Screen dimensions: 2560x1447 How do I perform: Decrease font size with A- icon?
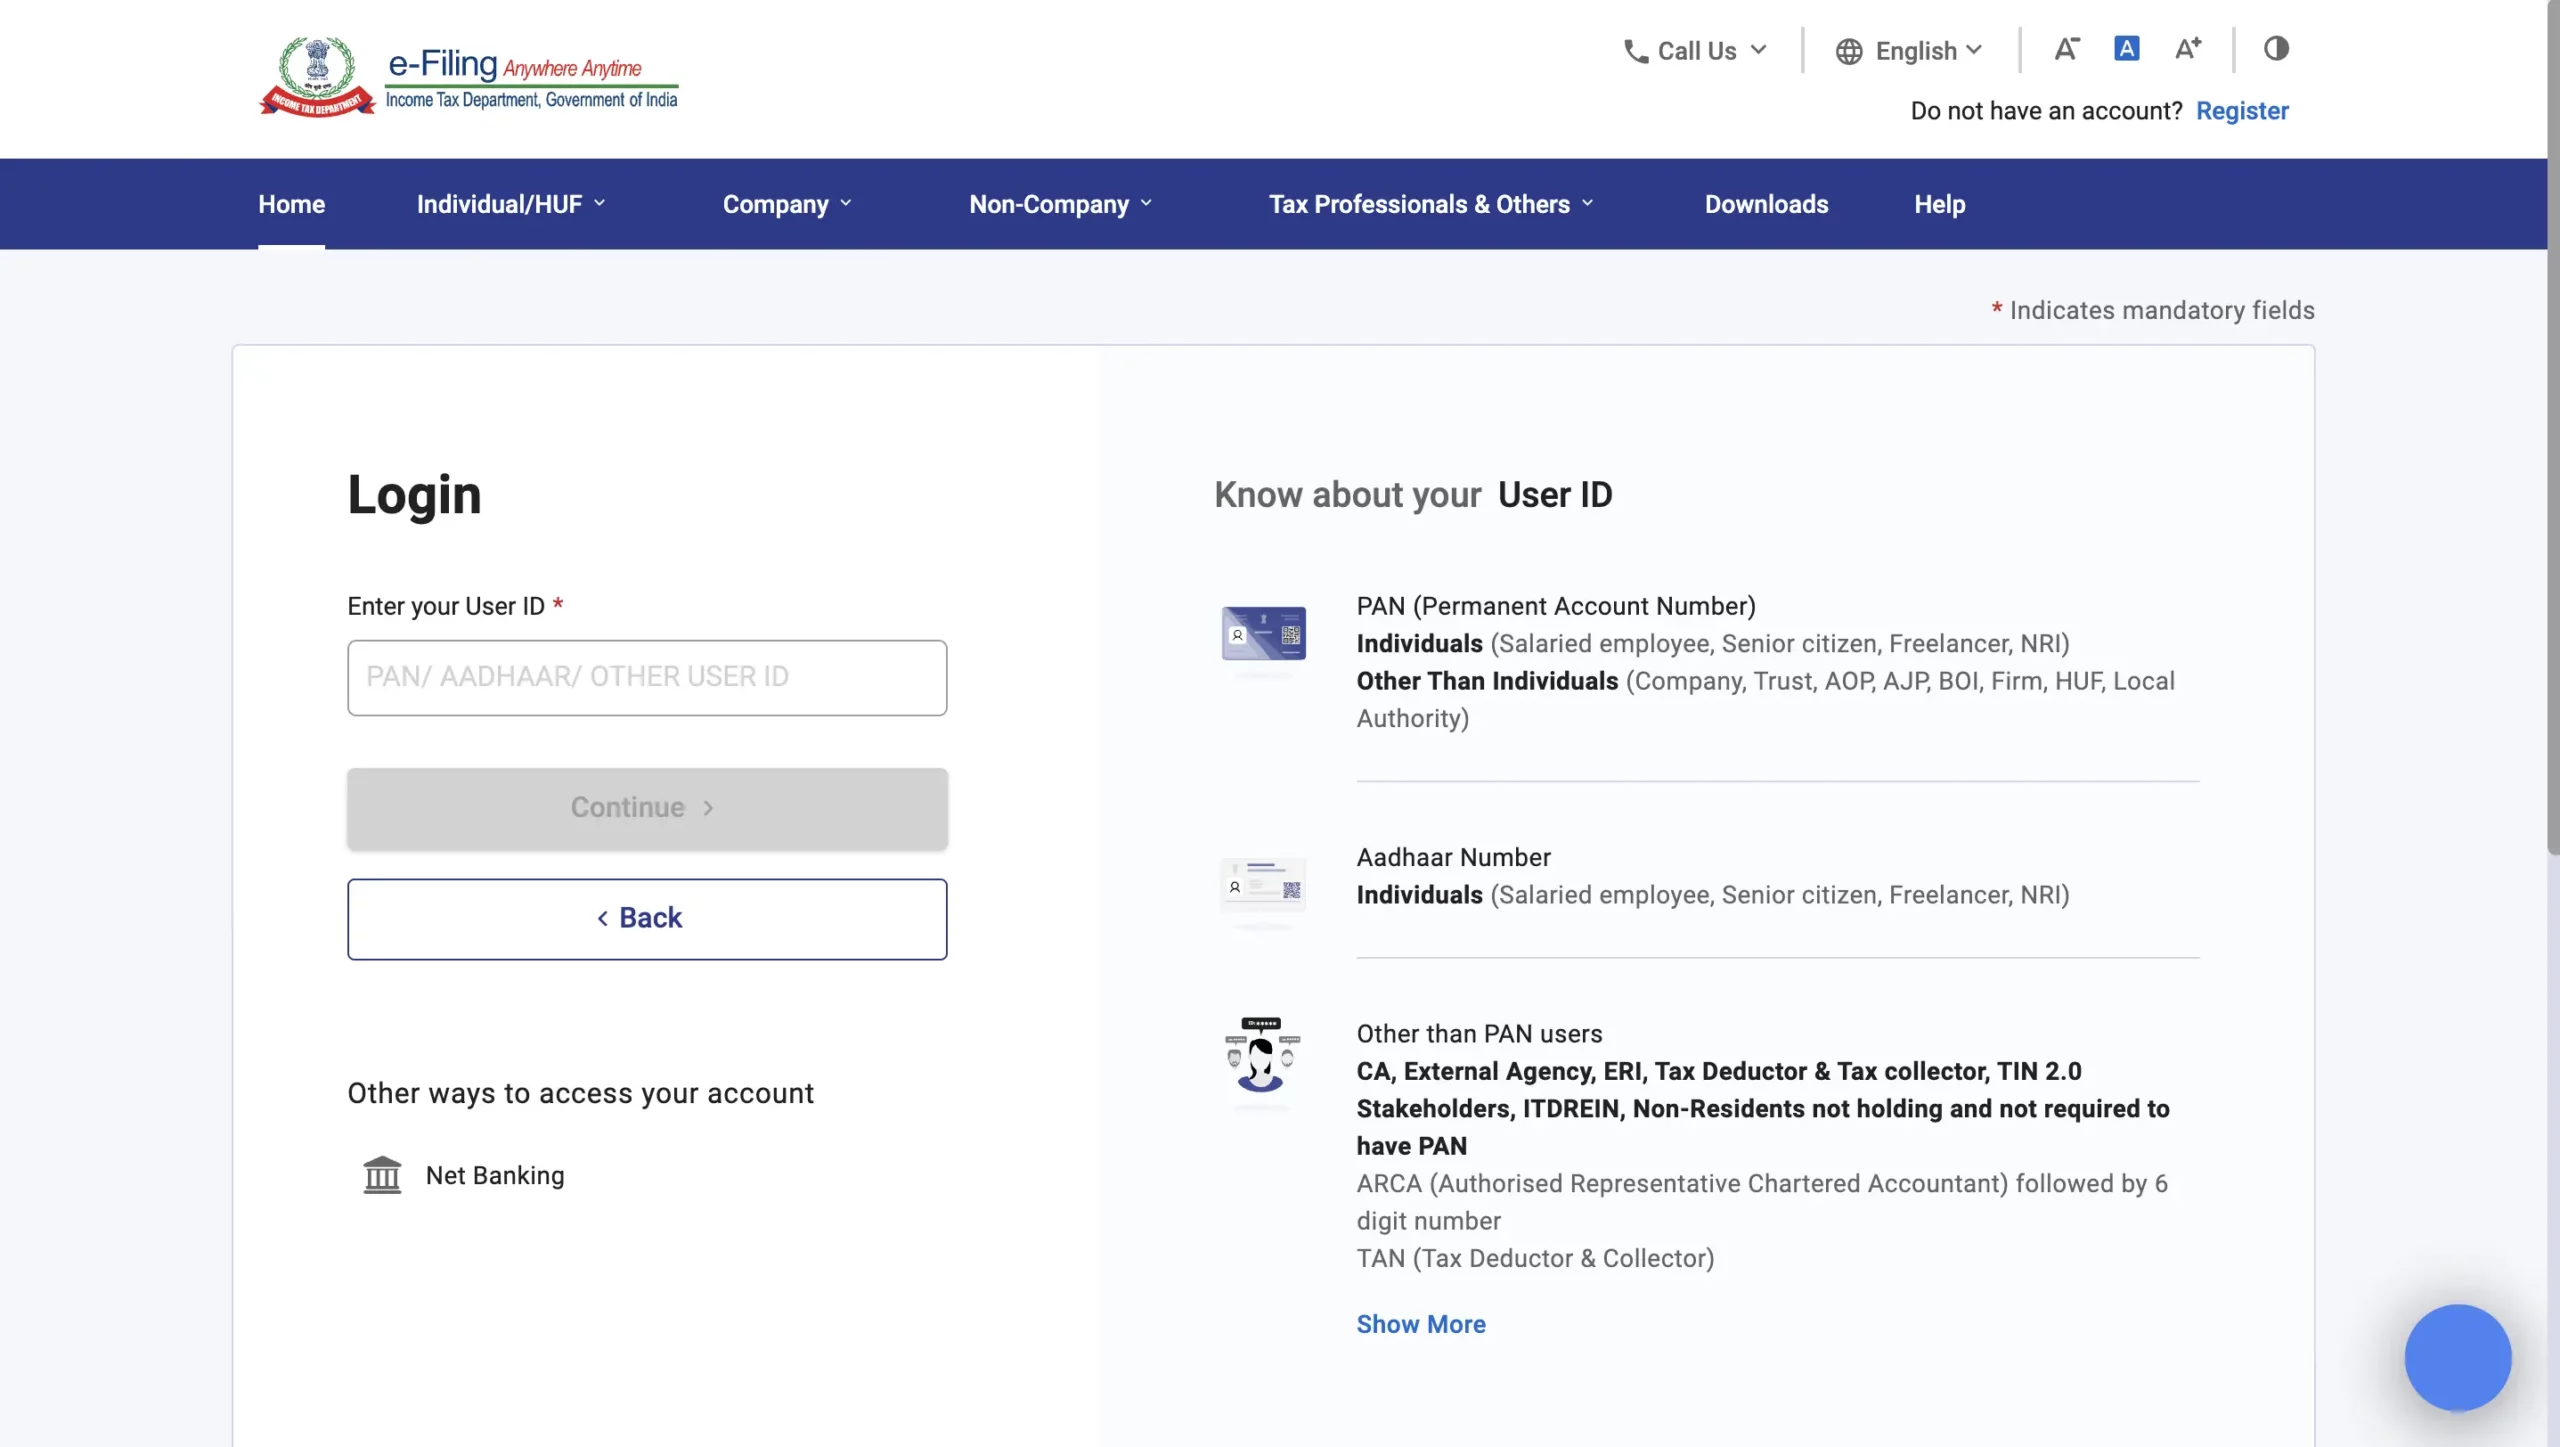2066,49
